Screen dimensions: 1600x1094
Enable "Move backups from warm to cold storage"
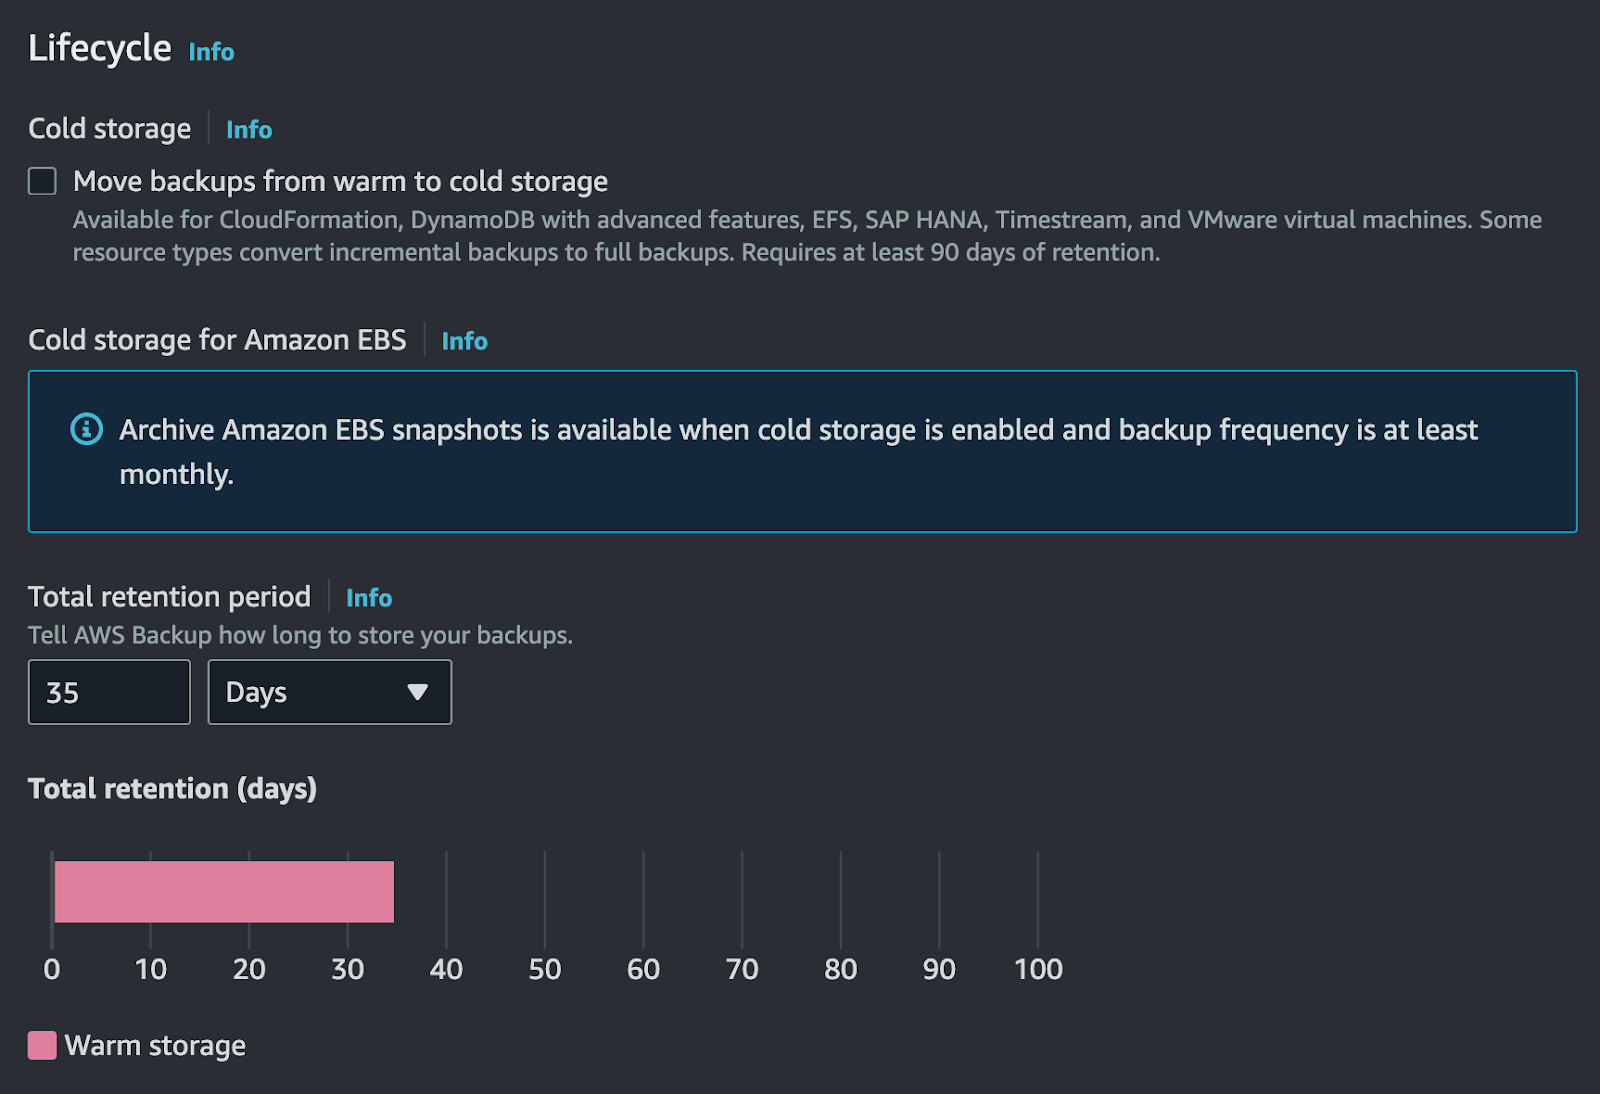click(x=42, y=180)
